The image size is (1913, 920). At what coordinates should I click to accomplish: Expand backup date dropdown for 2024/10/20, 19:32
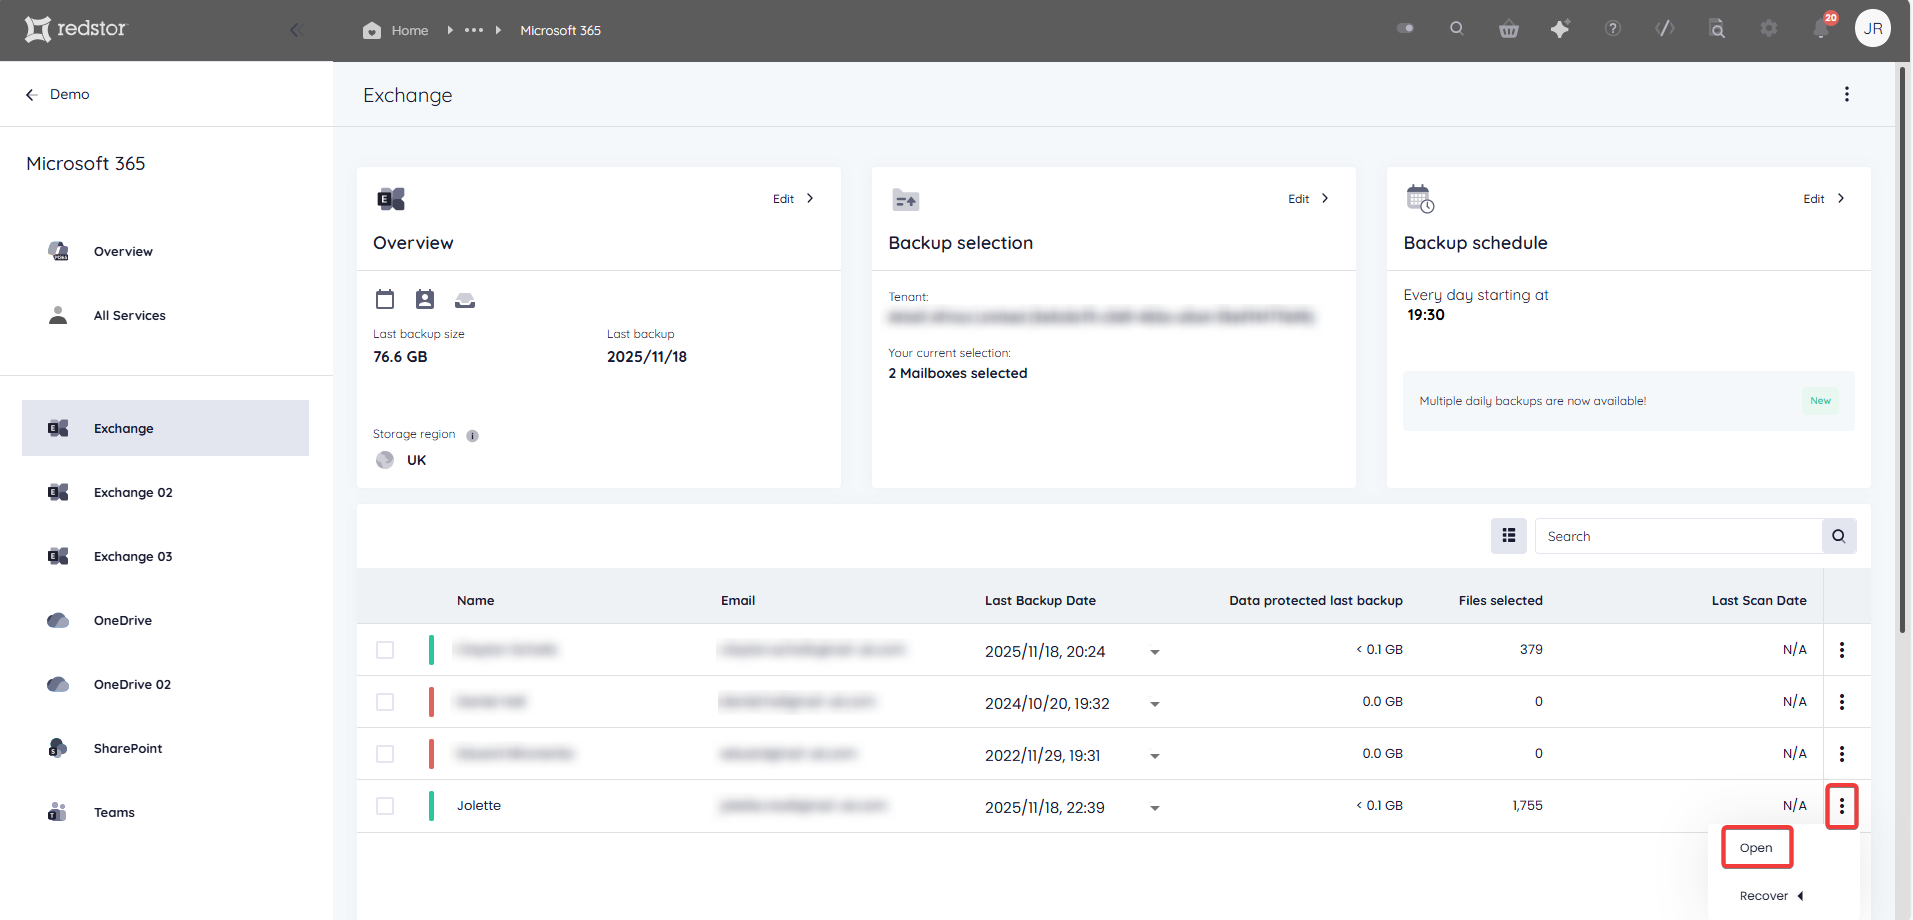(x=1155, y=704)
